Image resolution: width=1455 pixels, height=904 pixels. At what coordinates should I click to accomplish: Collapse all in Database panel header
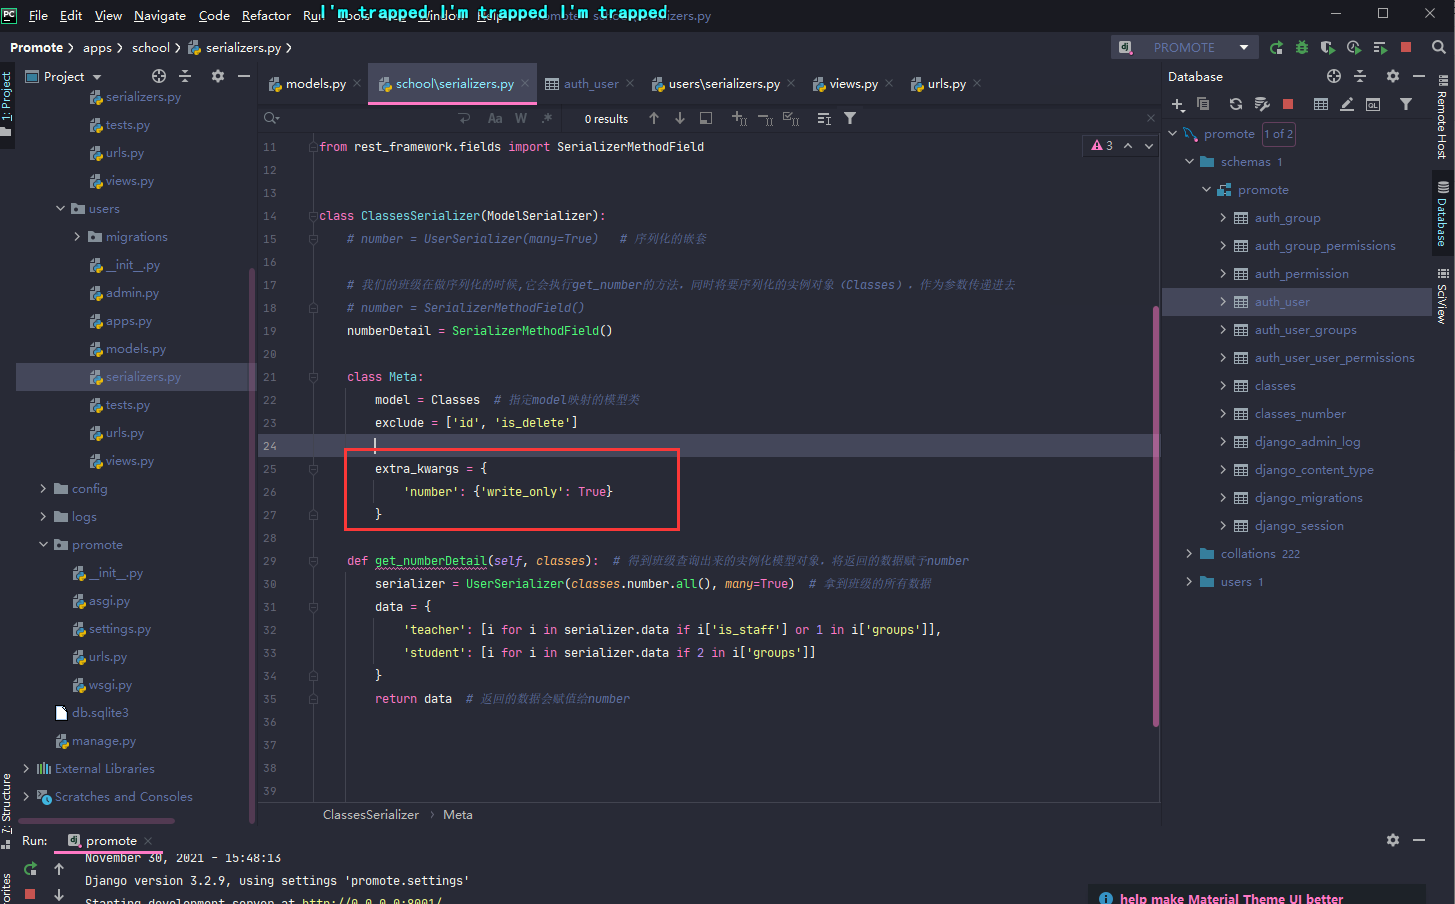click(x=1360, y=76)
